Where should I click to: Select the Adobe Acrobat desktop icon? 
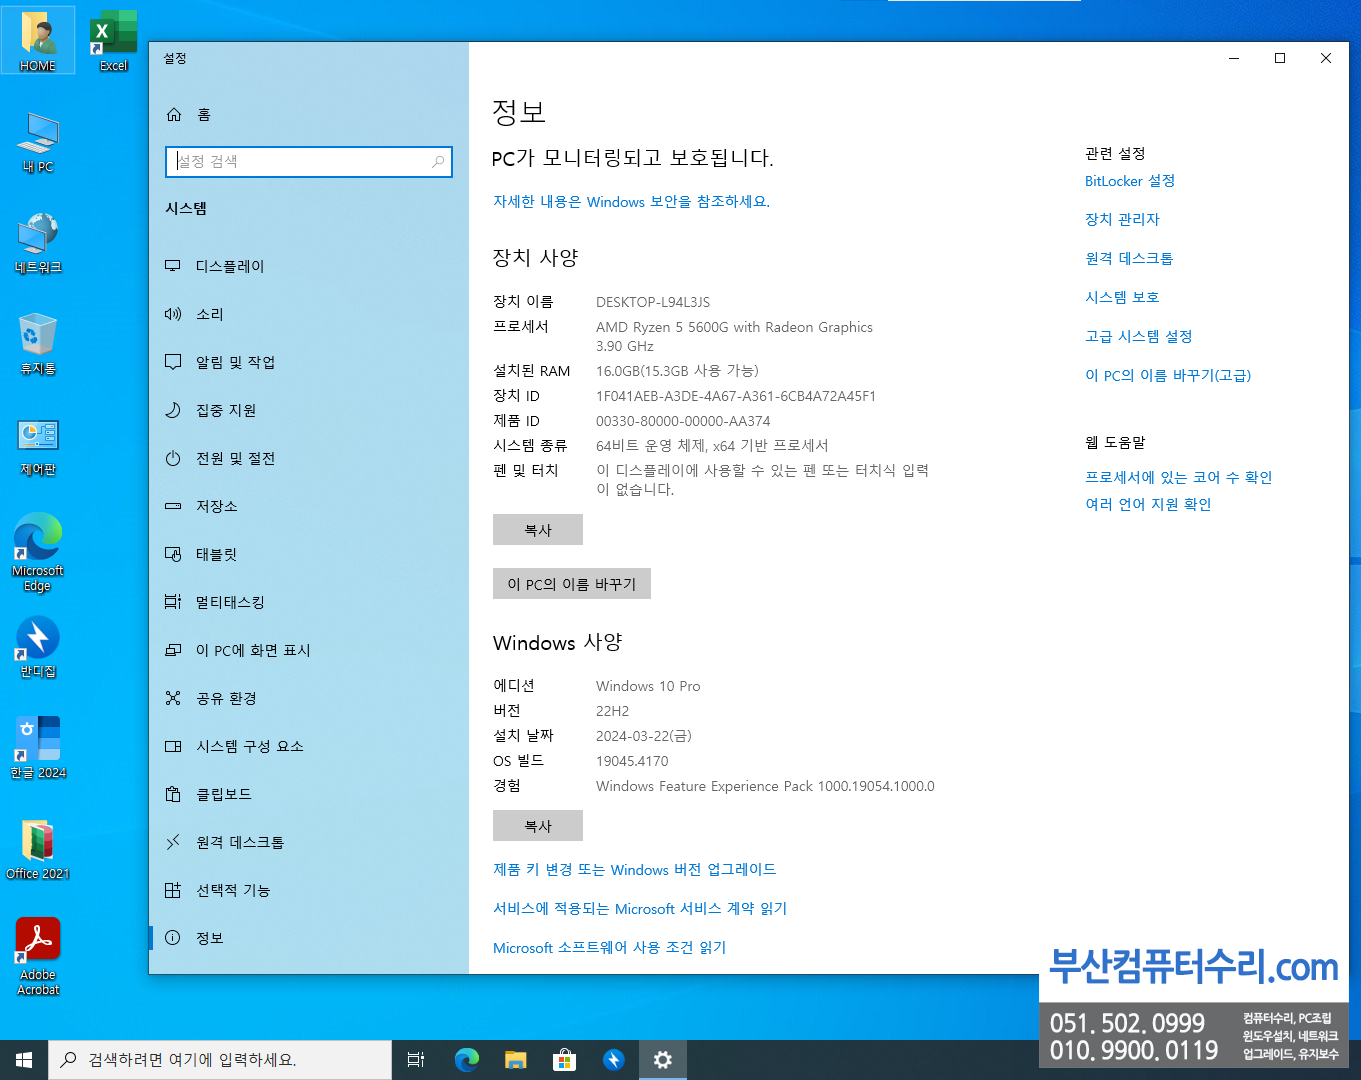click(38, 957)
